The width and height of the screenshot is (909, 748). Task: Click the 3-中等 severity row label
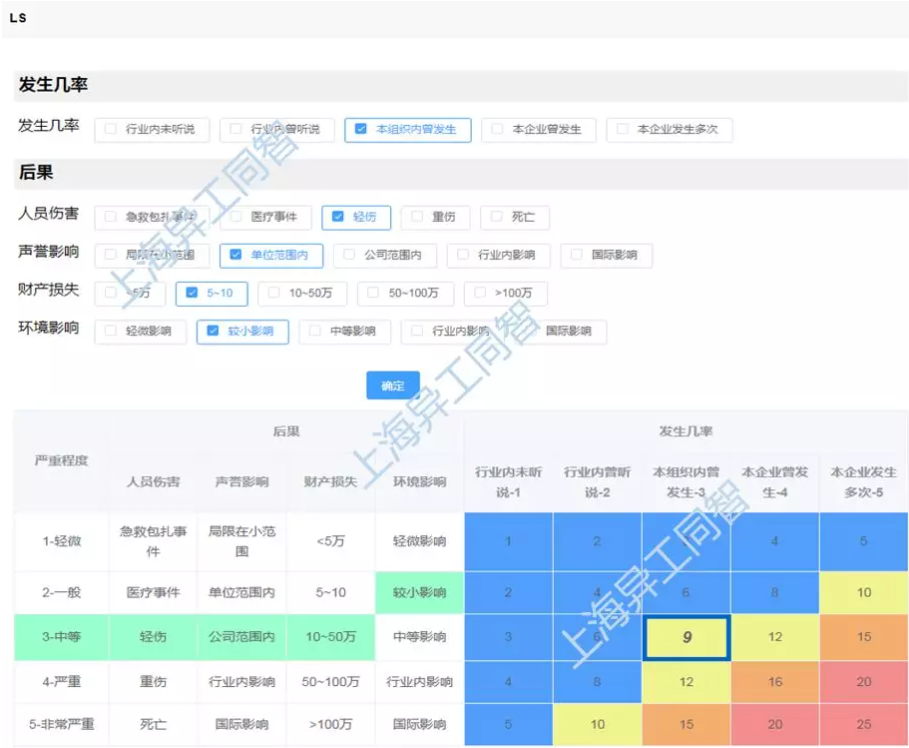point(62,637)
